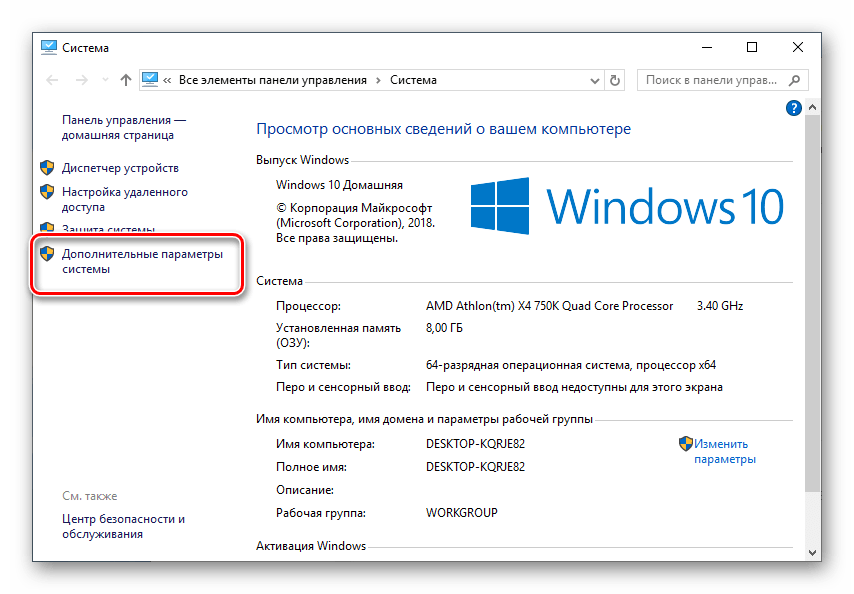Click the vertical scrollbar thumb
This screenshot has height=594, width=854.
tap(813, 302)
